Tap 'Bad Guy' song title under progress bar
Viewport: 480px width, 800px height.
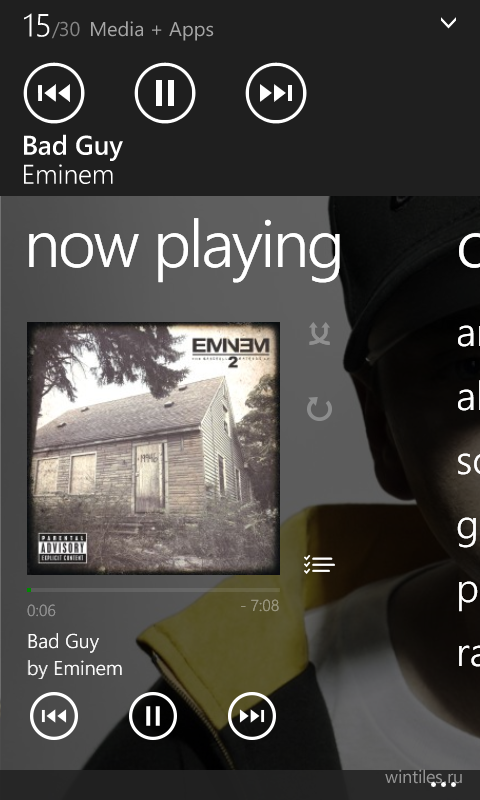click(63, 642)
